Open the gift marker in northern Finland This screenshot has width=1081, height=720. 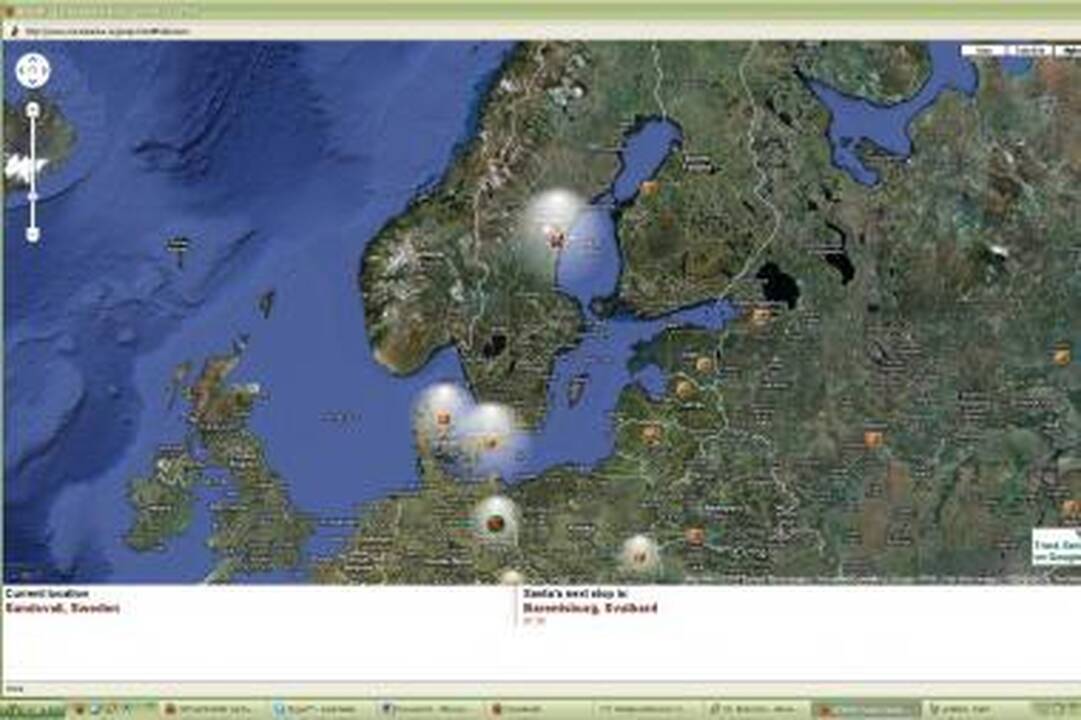click(x=649, y=188)
